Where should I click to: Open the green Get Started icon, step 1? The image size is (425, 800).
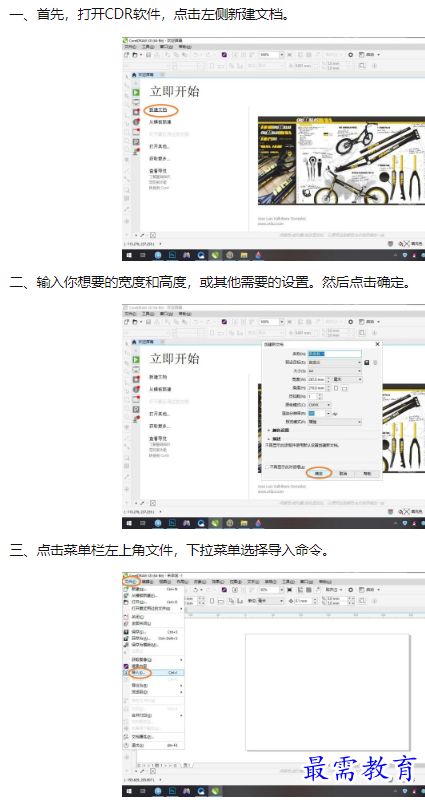(x=136, y=92)
